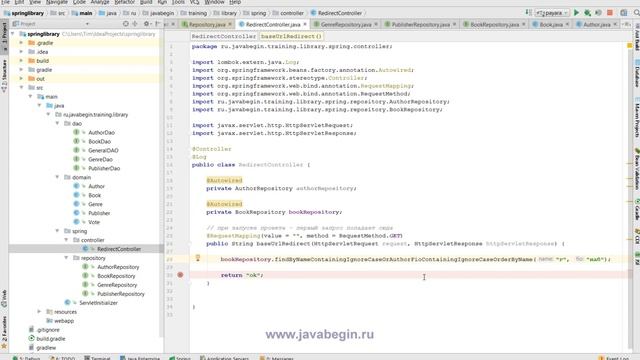
Task: Open the Terminal tool window button
Action: coord(97,358)
